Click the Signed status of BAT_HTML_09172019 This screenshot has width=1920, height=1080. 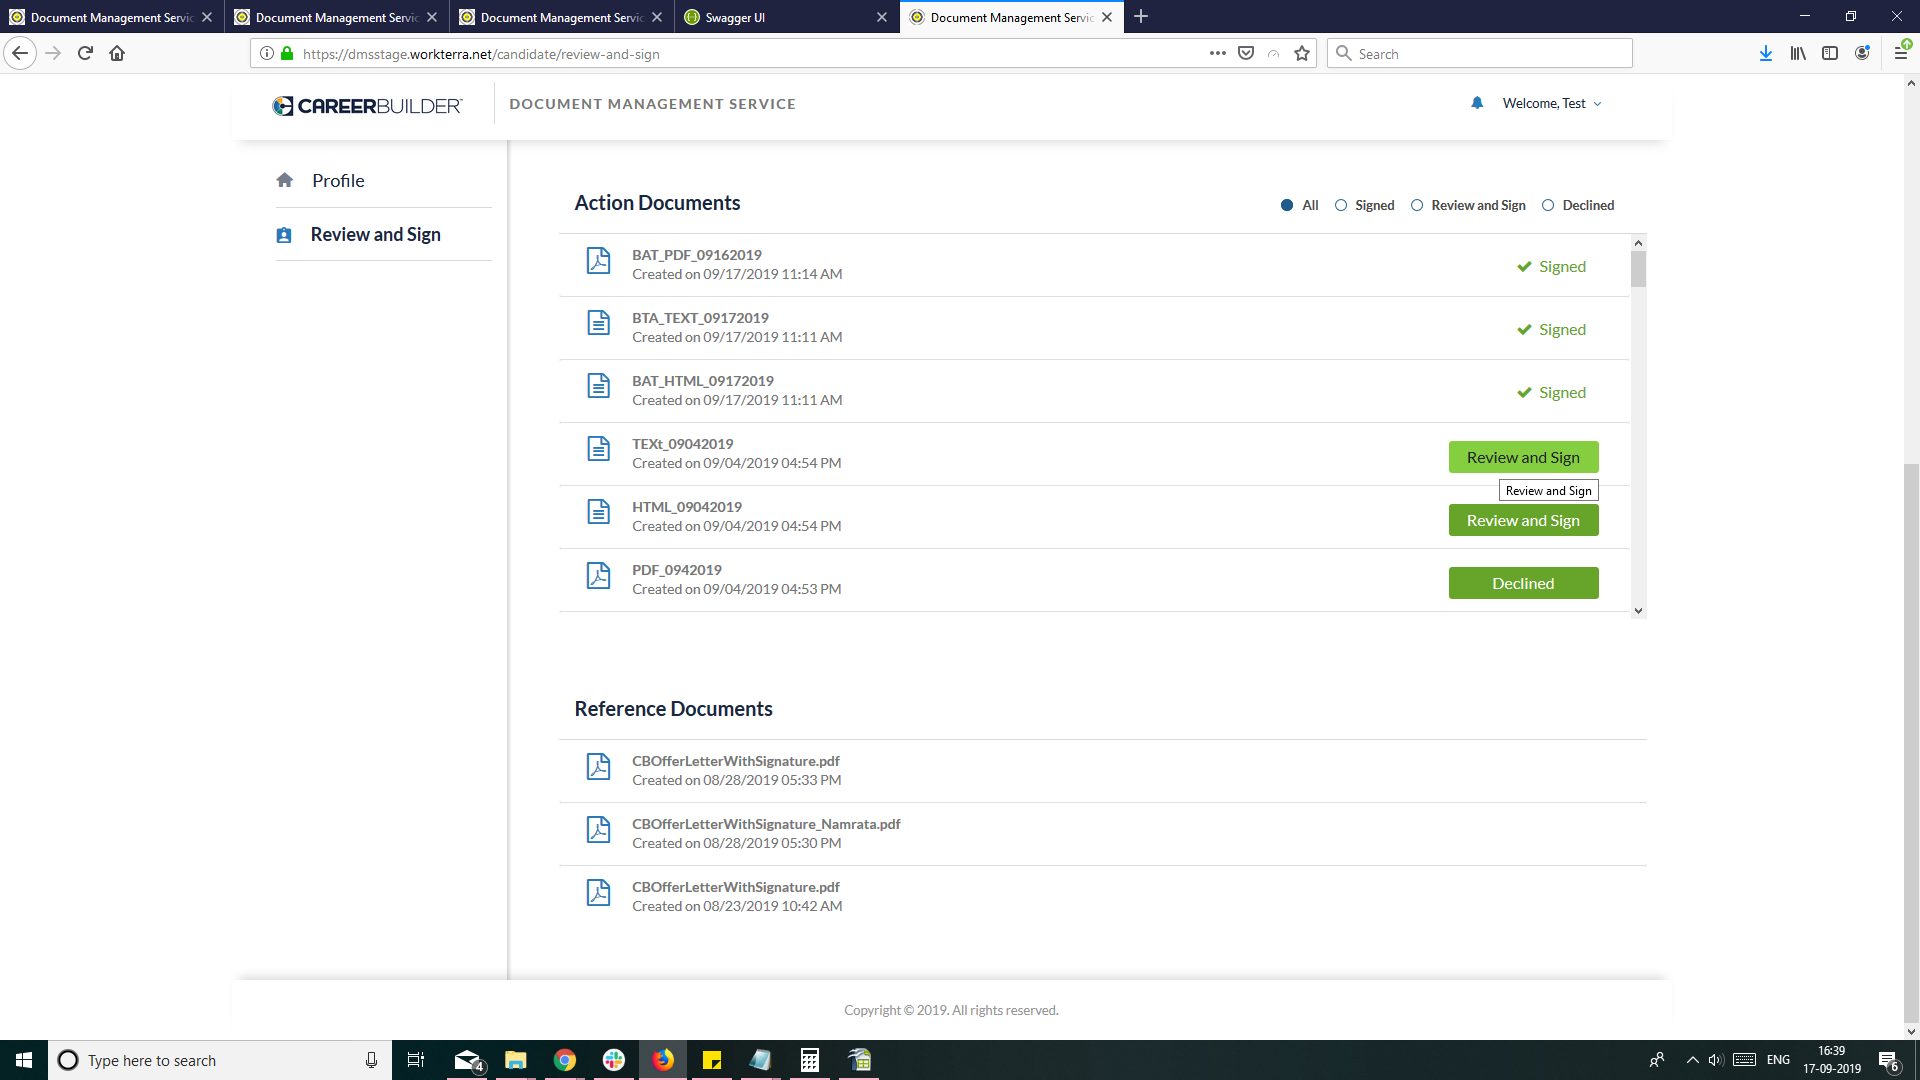click(1551, 393)
